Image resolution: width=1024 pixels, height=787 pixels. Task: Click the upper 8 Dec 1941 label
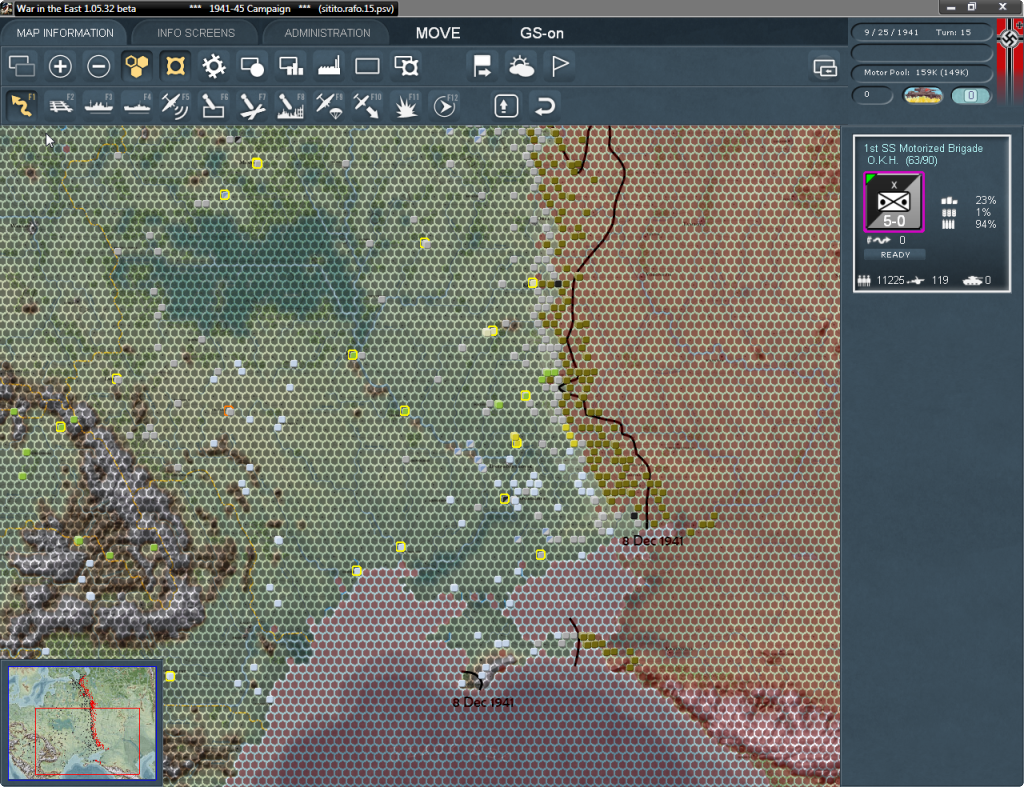[x=652, y=541]
